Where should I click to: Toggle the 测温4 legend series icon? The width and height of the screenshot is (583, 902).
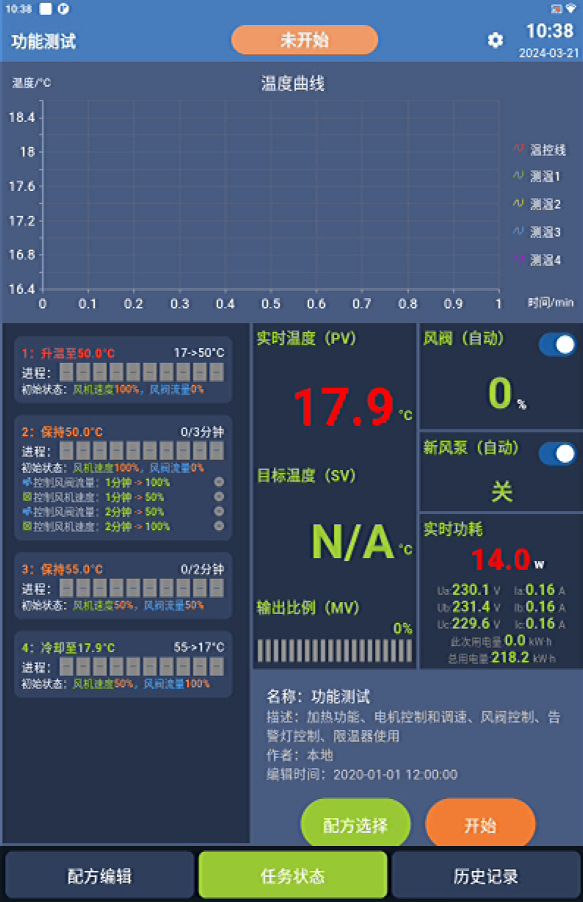click(519, 259)
